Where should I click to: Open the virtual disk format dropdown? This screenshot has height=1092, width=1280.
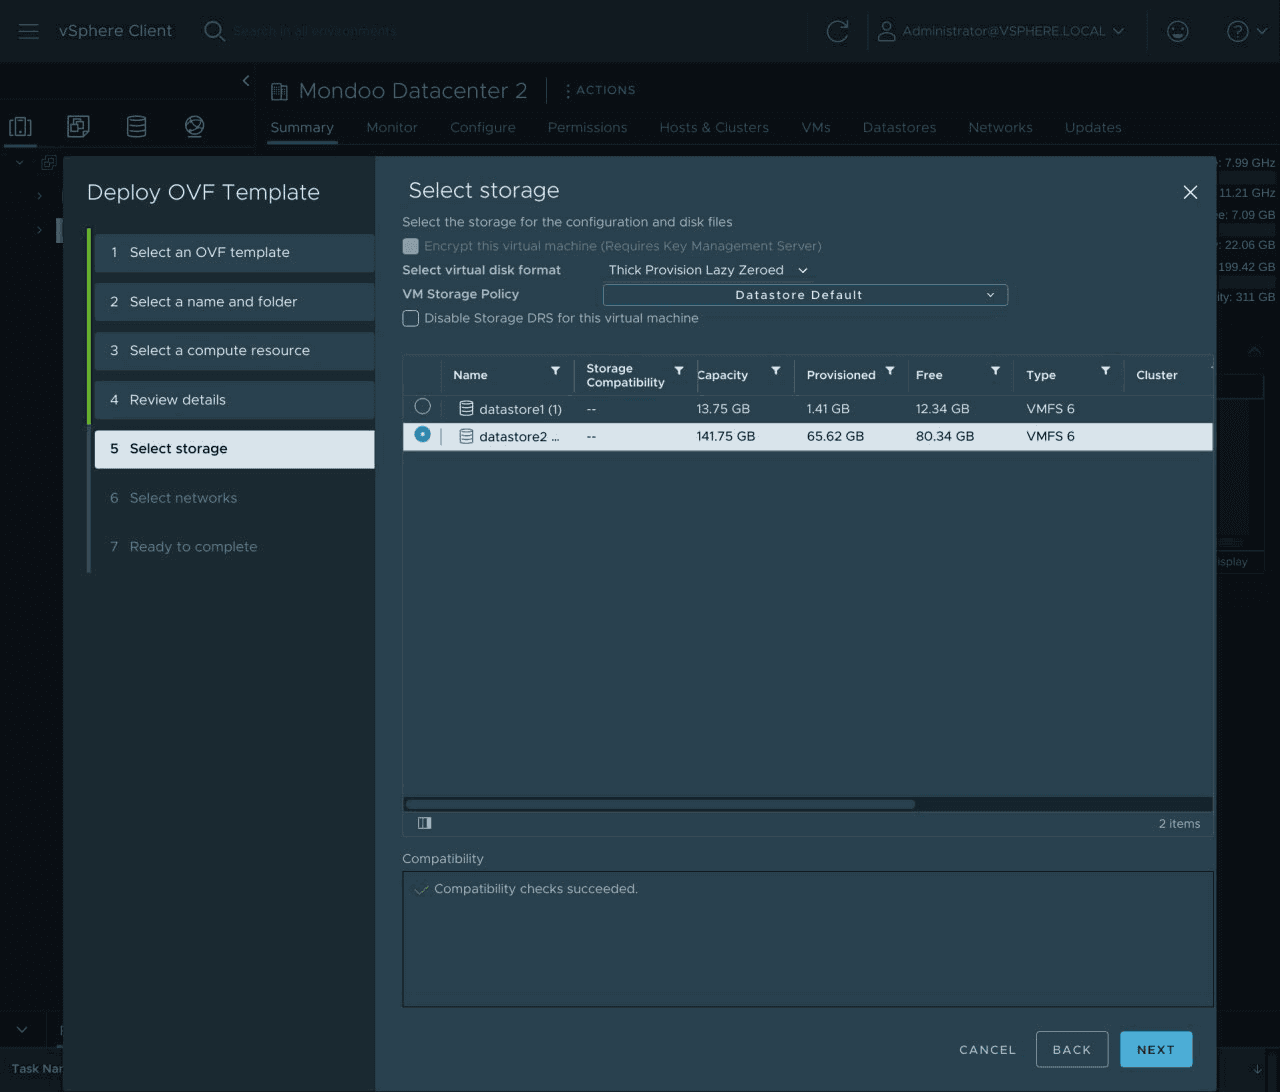tap(707, 270)
